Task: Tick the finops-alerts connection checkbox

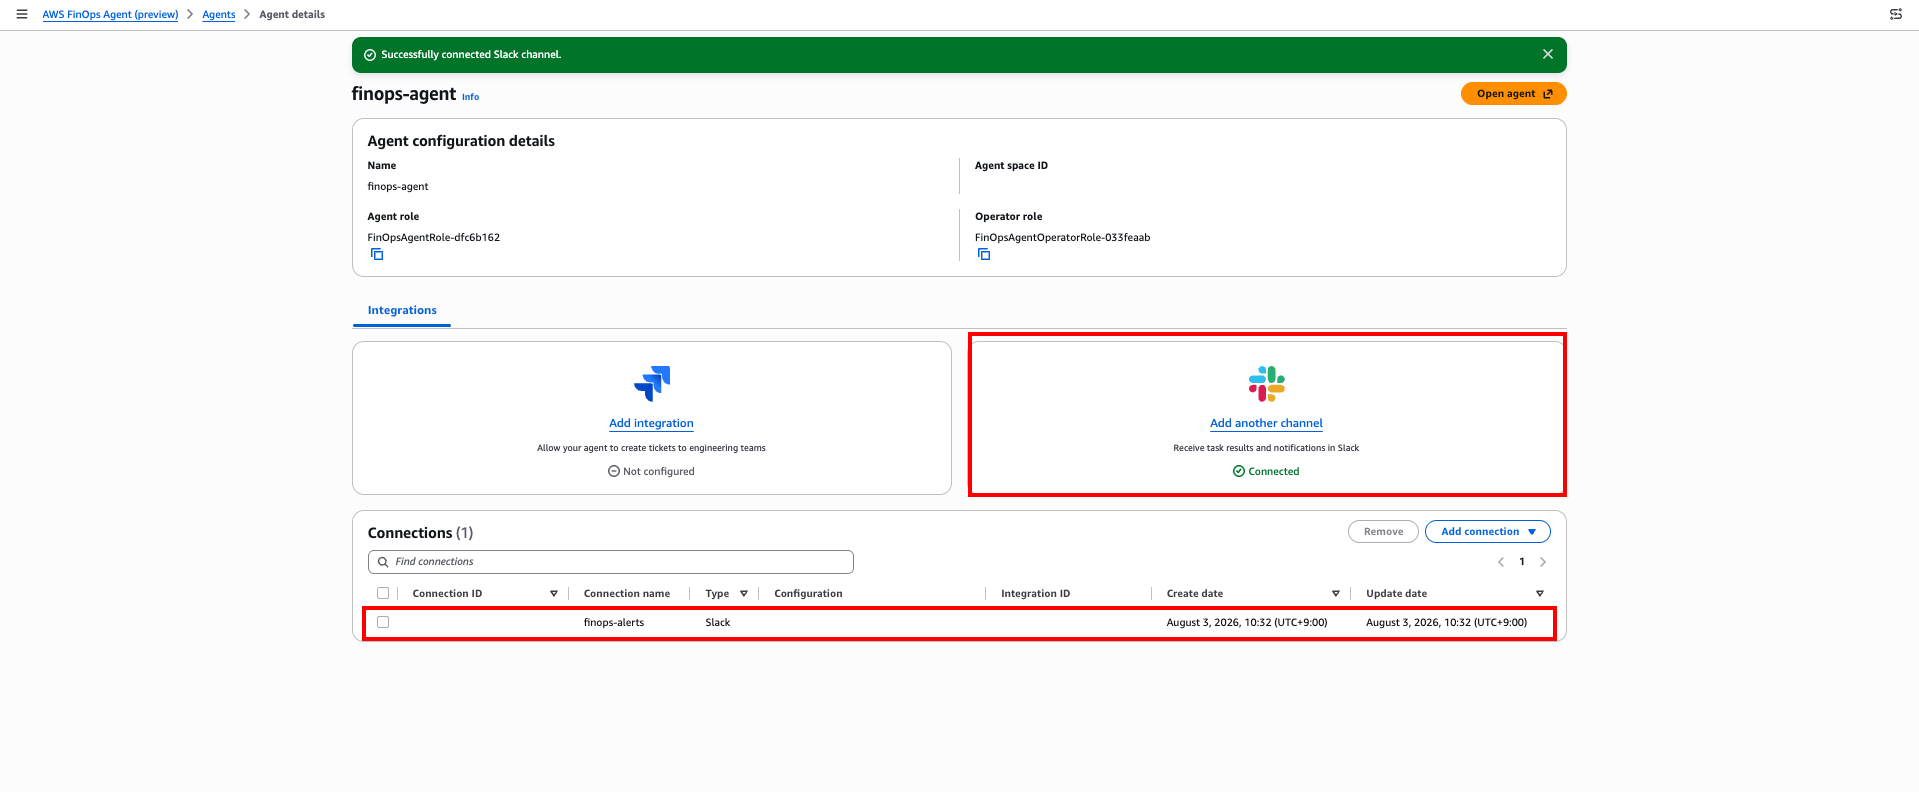Action: point(383,622)
